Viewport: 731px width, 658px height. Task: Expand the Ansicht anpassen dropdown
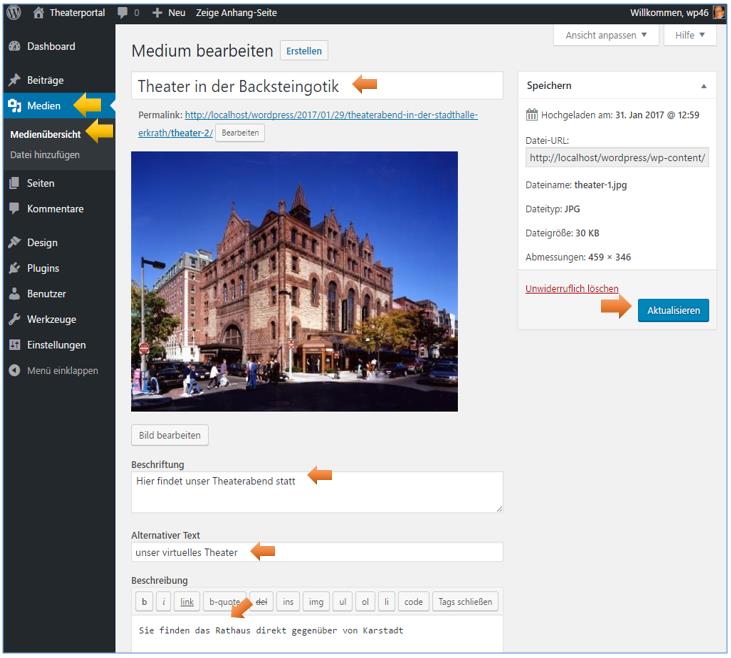tap(606, 35)
